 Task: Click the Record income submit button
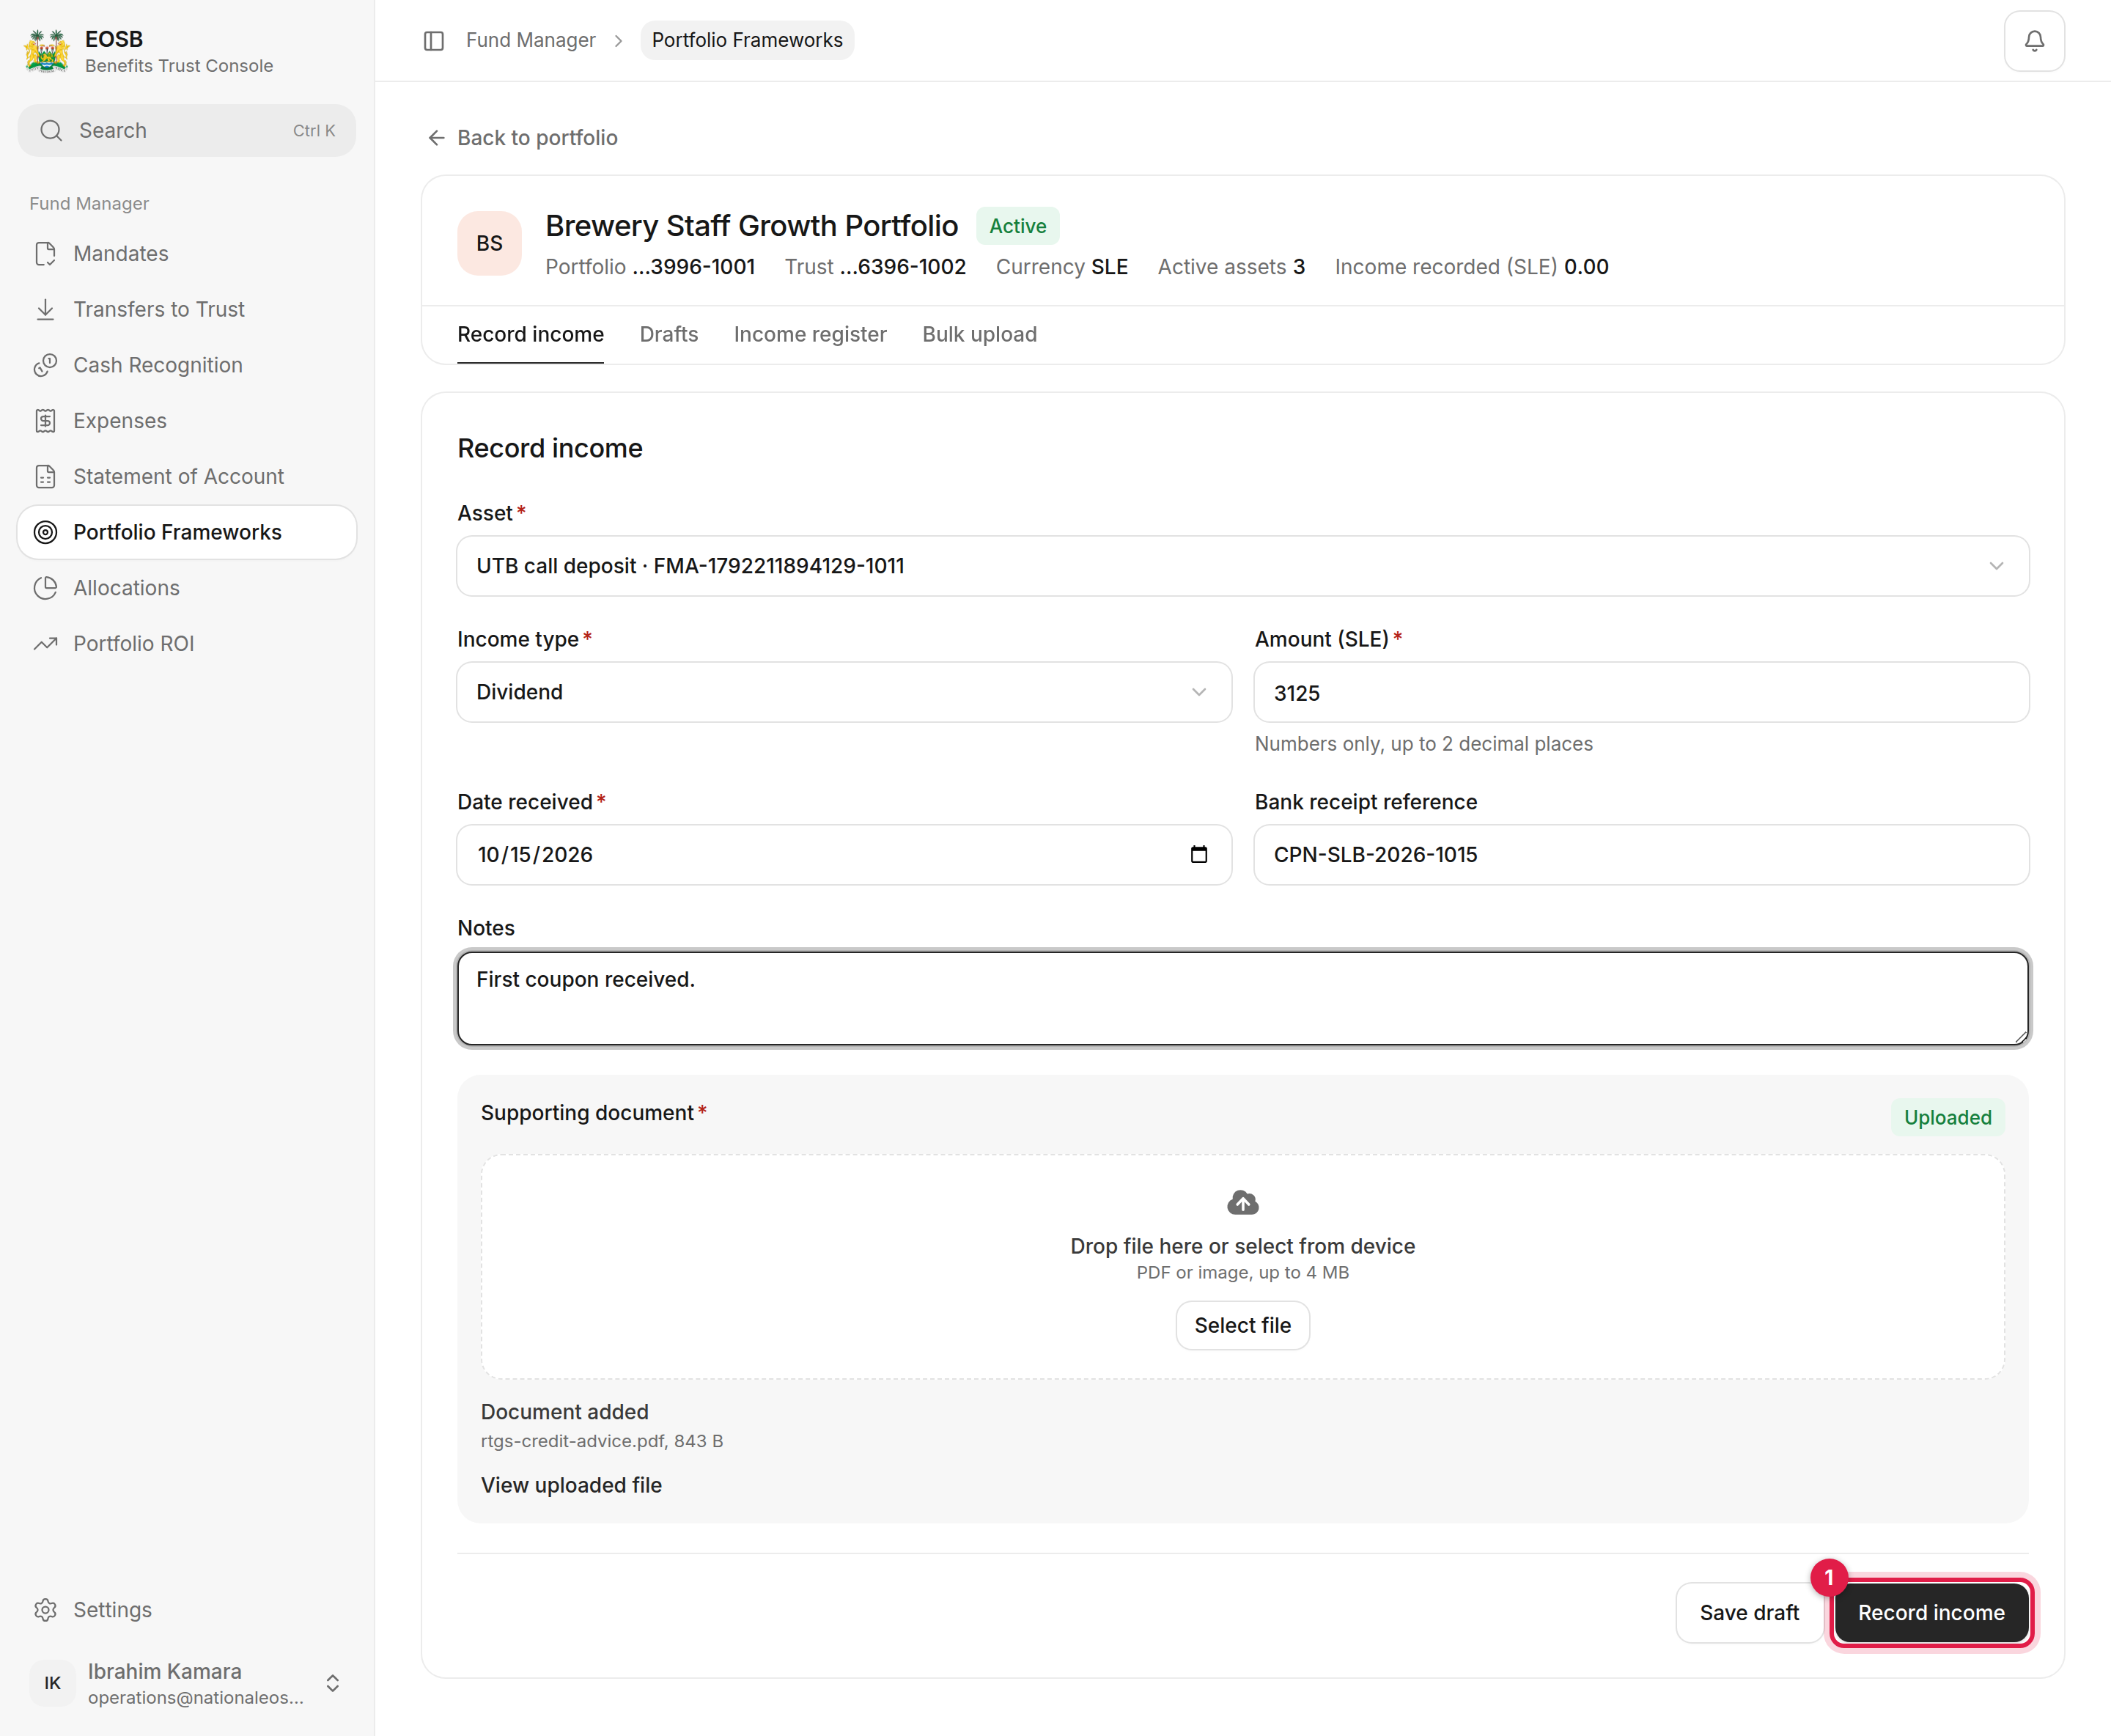pos(1931,1613)
